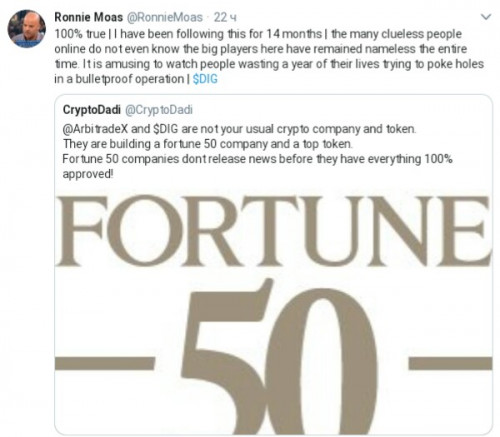Viewport: 500px width, 437px height.
Task: Click the large 50 numeral in image
Action: pos(279,357)
